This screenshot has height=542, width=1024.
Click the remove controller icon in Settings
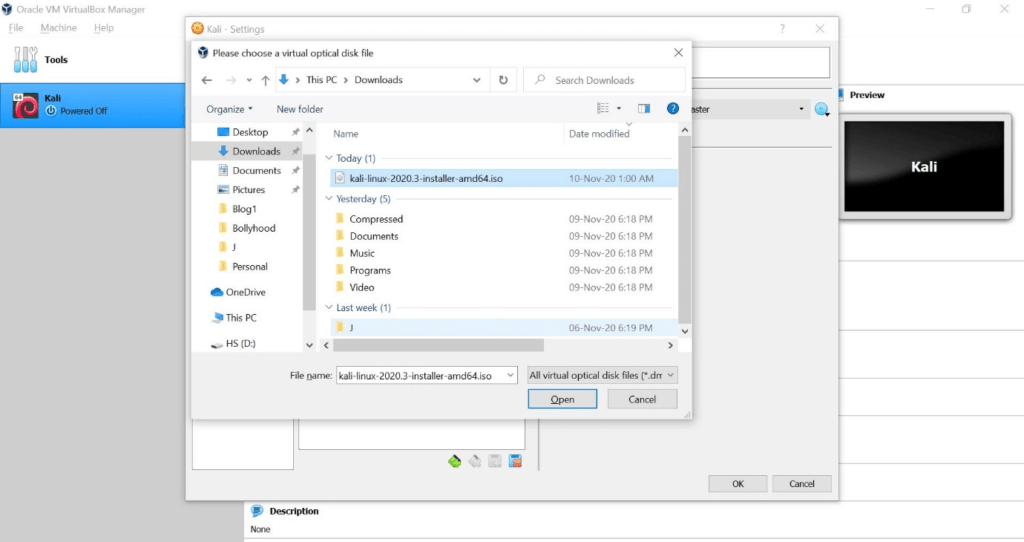click(475, 462)
